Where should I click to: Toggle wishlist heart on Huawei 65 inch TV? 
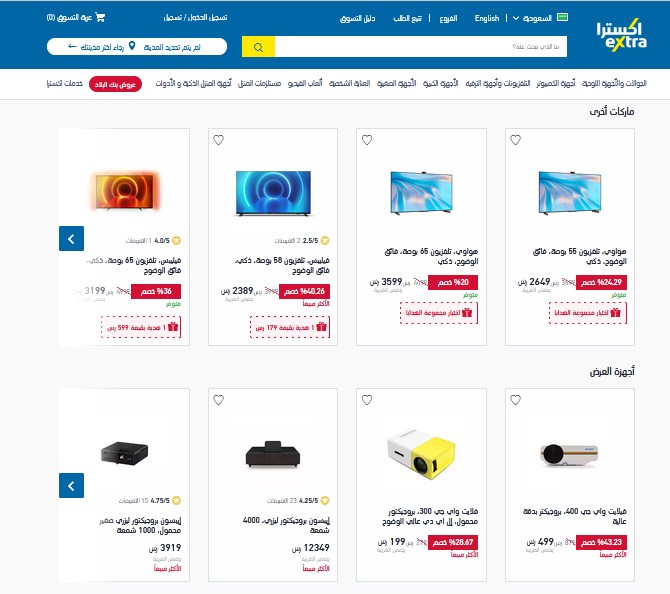pyautogui.click(x=367, y=140)
